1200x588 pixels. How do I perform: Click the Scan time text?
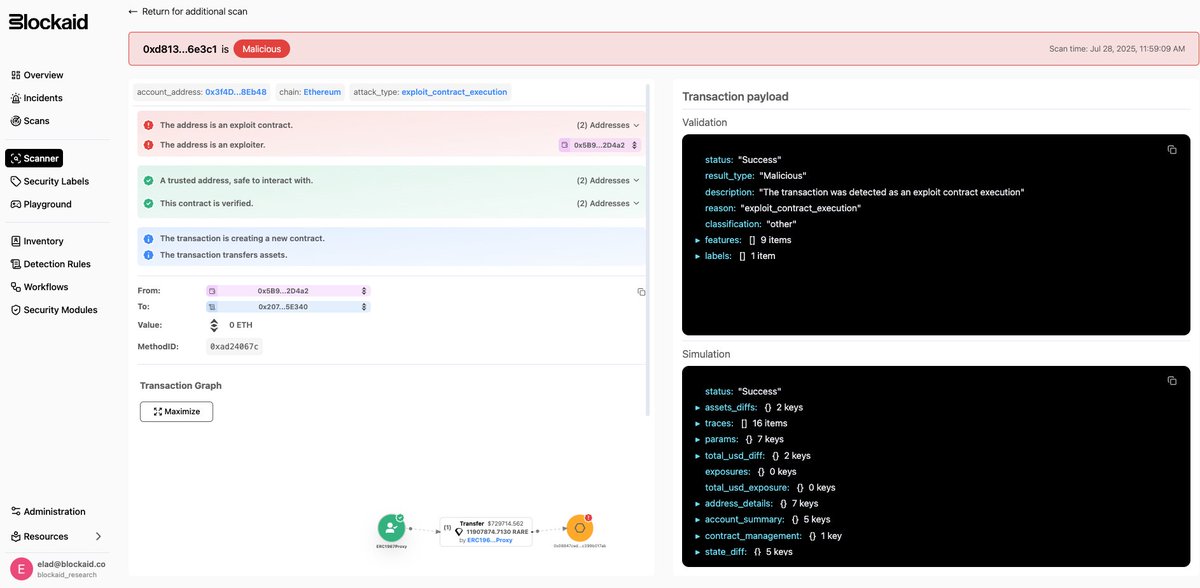pyautogui.click(x=1117, y=48)
